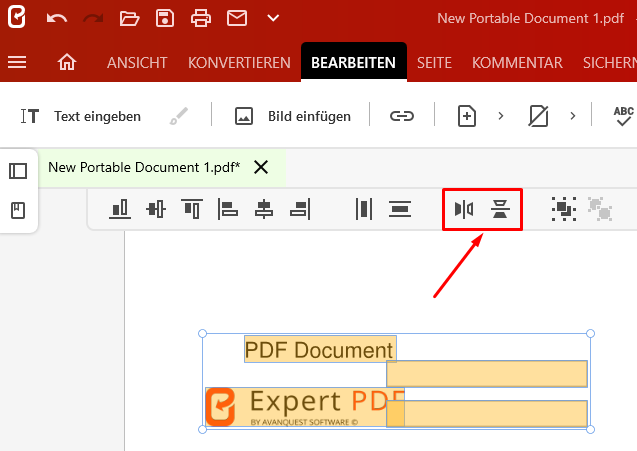Open the SICHERN tab
This screenshot has height=451, width=637.
pyautogui.click(x=610, y=63)
